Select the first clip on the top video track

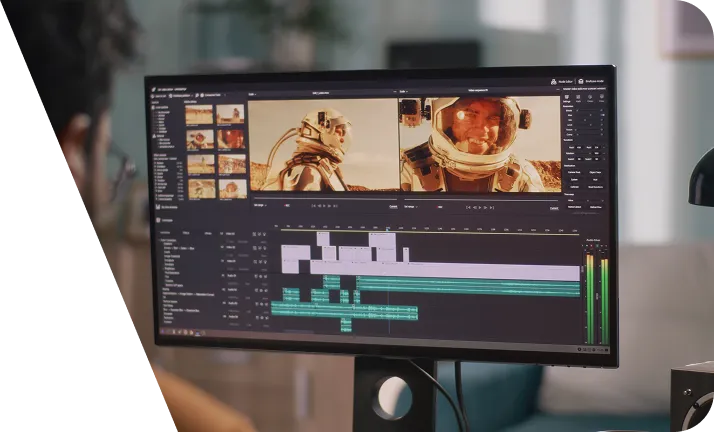[x=323, y=239]
